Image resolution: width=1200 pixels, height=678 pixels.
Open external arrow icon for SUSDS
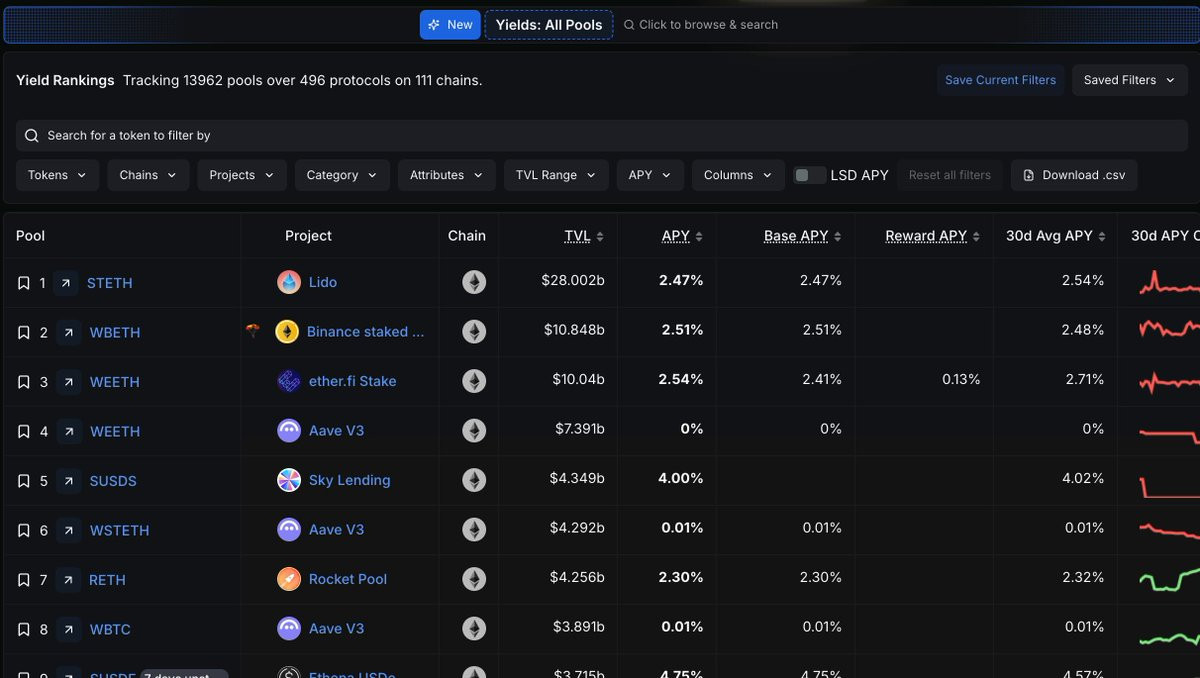pyautogui.click(x=69, y=481)
